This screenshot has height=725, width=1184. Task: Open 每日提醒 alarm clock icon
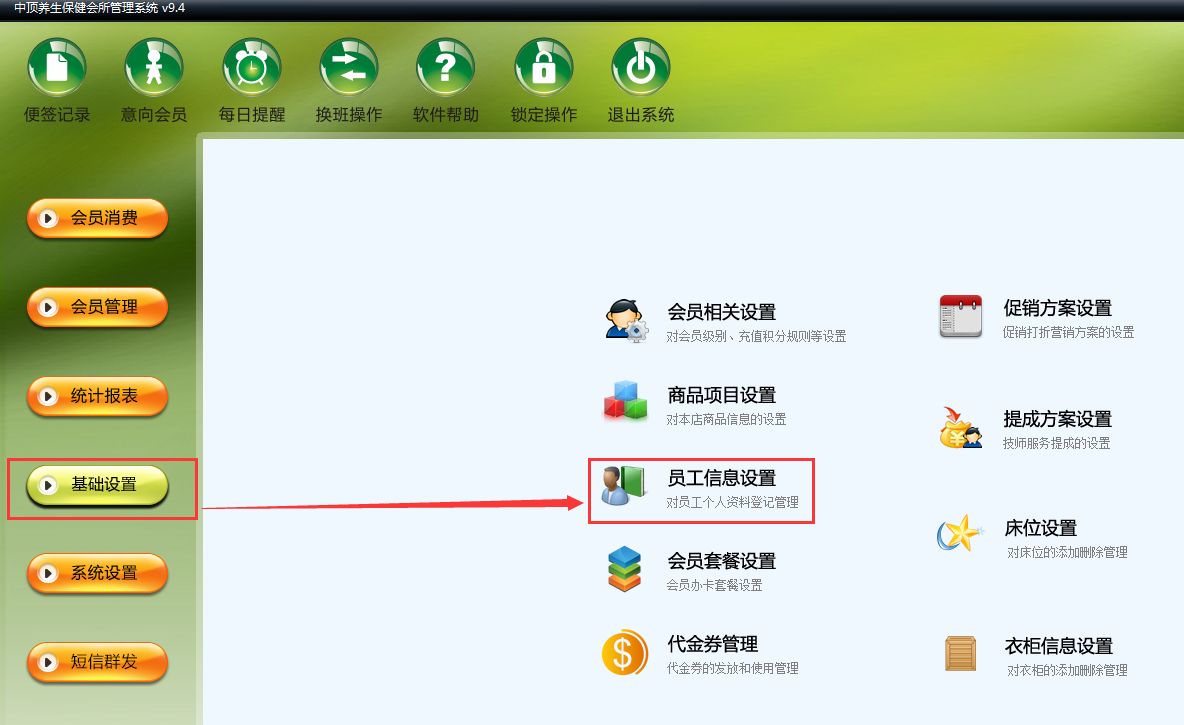click(251, 67)
